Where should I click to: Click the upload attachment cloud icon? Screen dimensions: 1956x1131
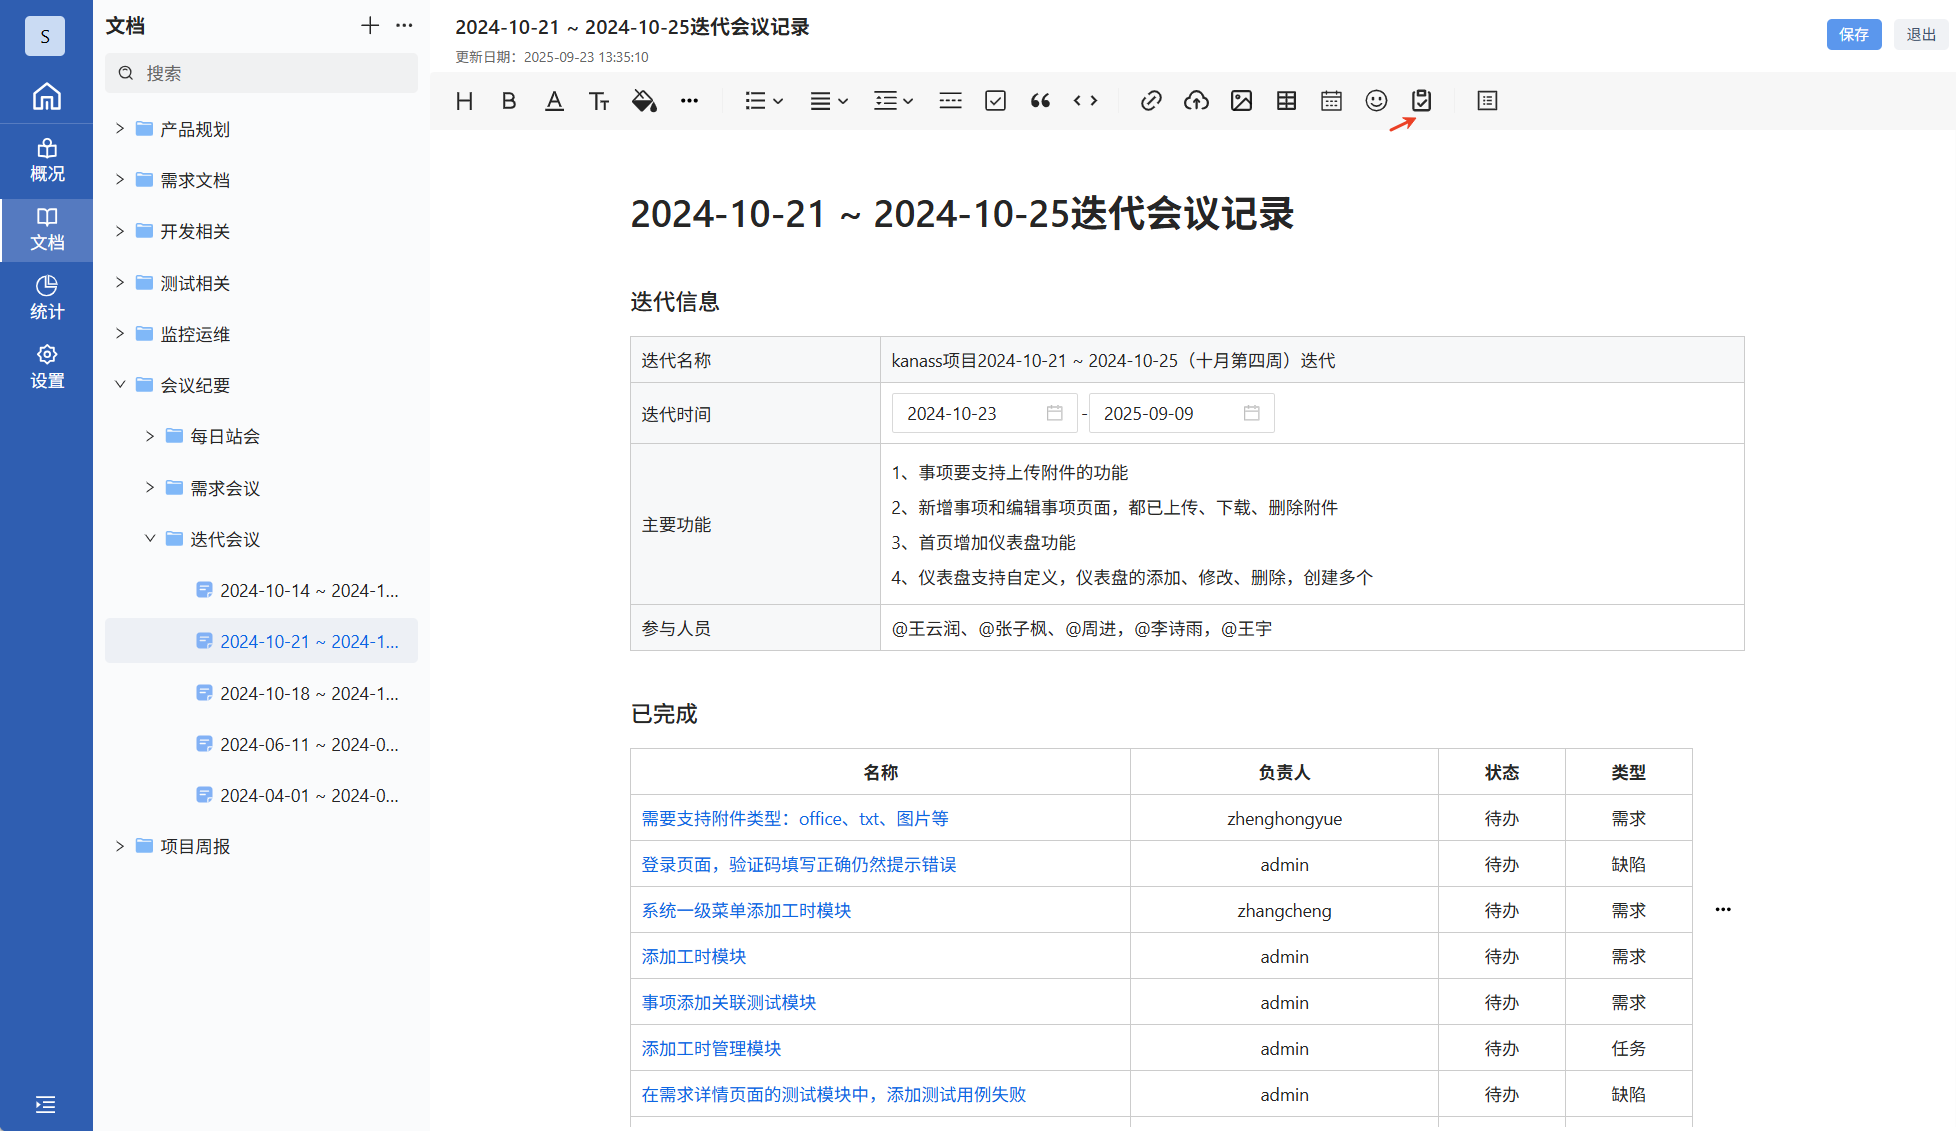click(1196, 101)
